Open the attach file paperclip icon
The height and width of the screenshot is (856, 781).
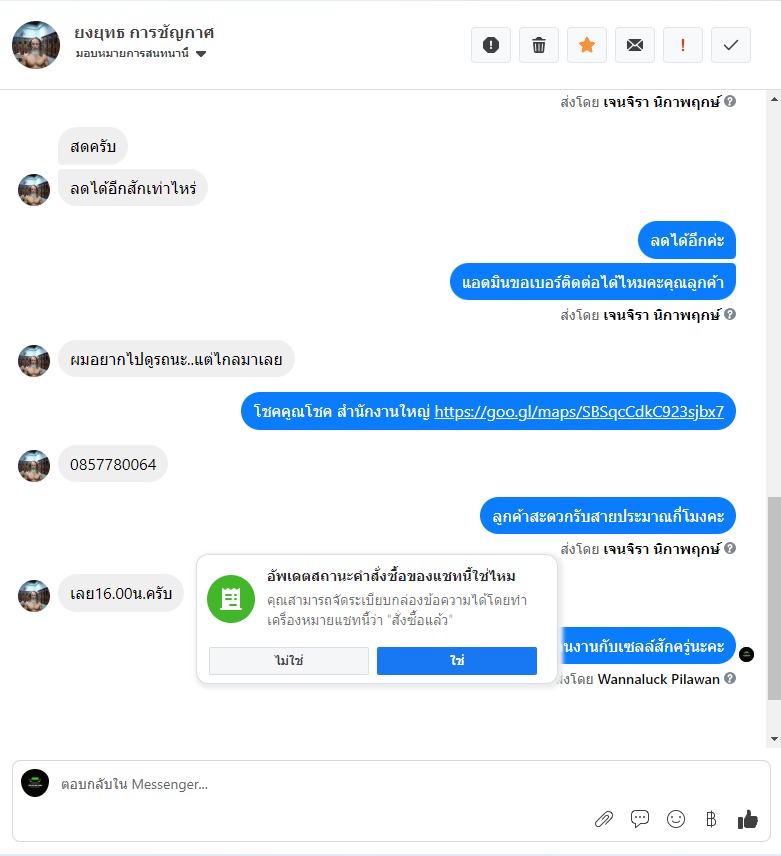pos(604,819)
